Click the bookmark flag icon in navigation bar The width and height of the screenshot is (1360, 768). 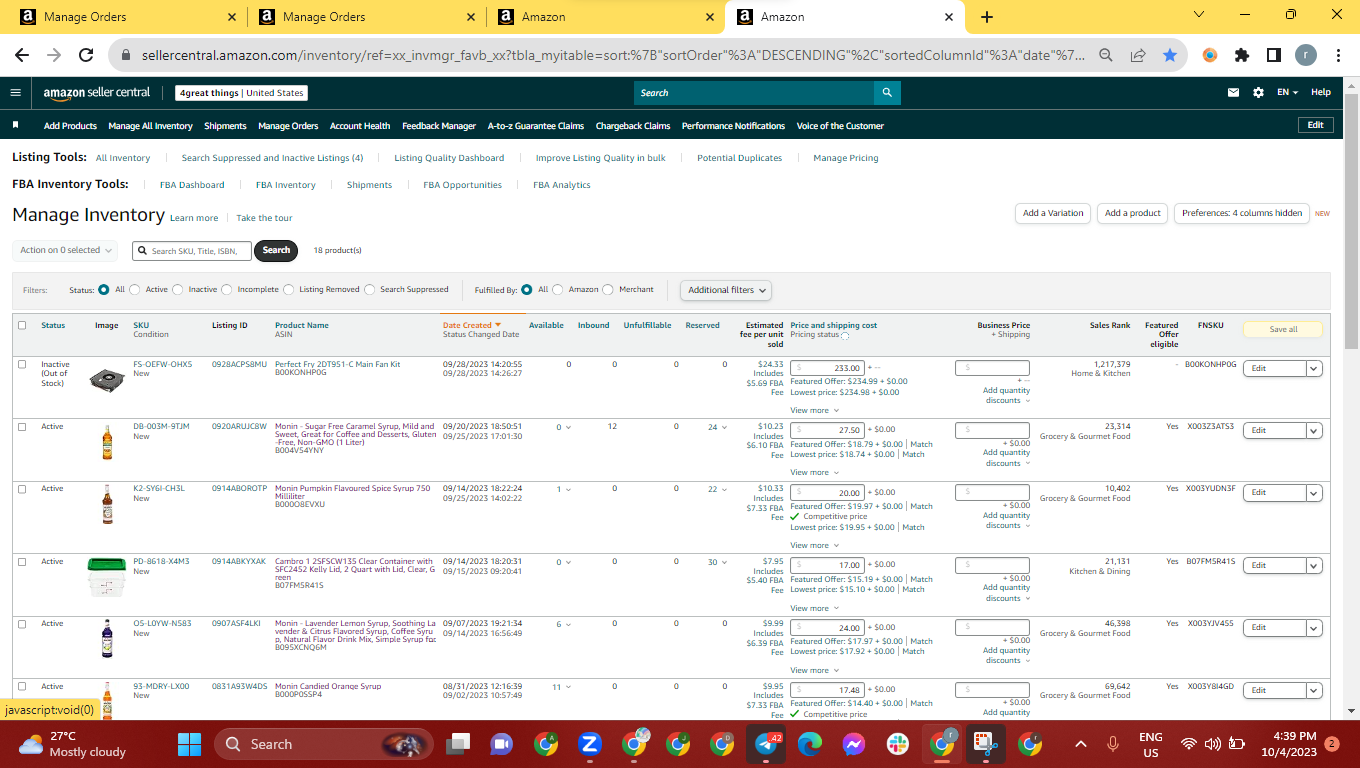(16, 126)
